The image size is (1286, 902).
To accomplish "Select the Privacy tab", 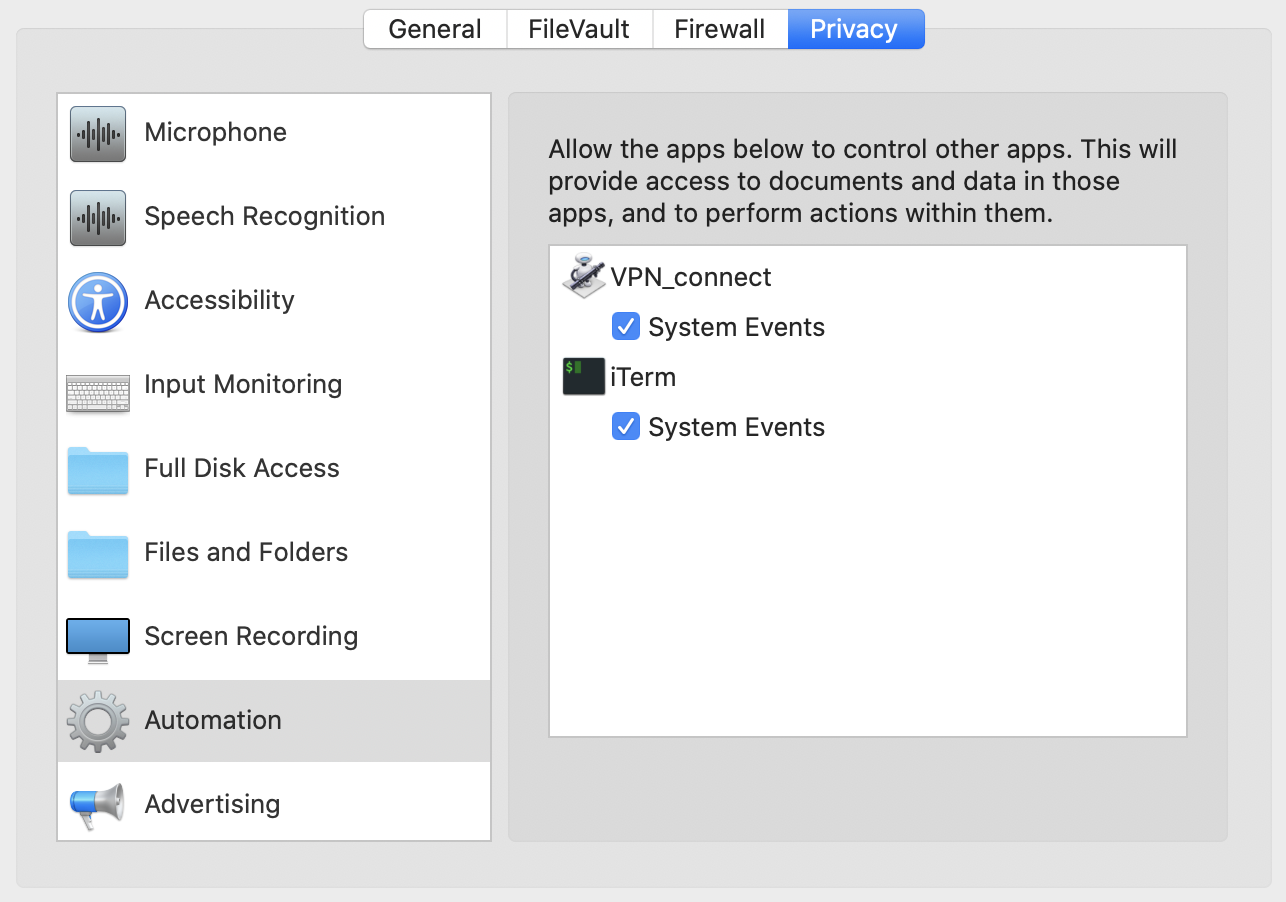I will (x=855, y=29).
